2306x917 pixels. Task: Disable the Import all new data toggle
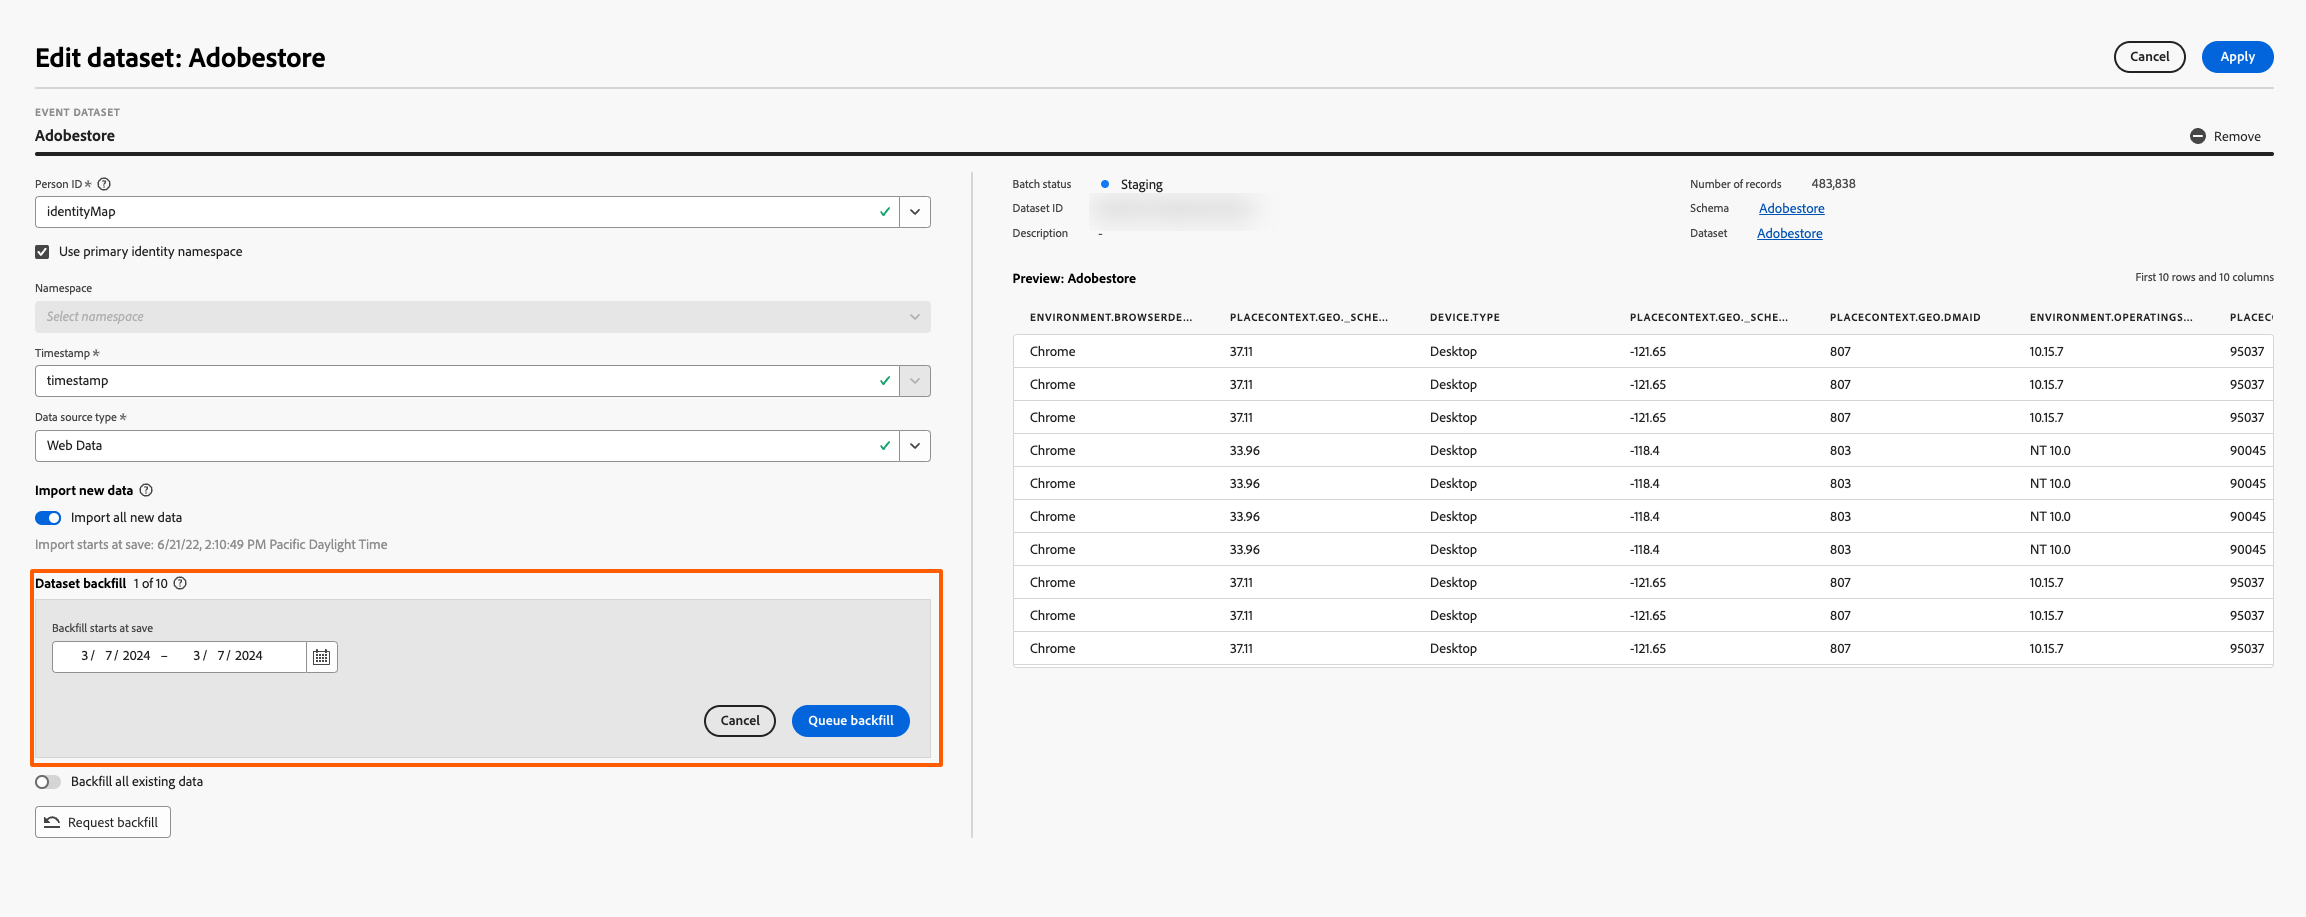(x=47, y=517)
